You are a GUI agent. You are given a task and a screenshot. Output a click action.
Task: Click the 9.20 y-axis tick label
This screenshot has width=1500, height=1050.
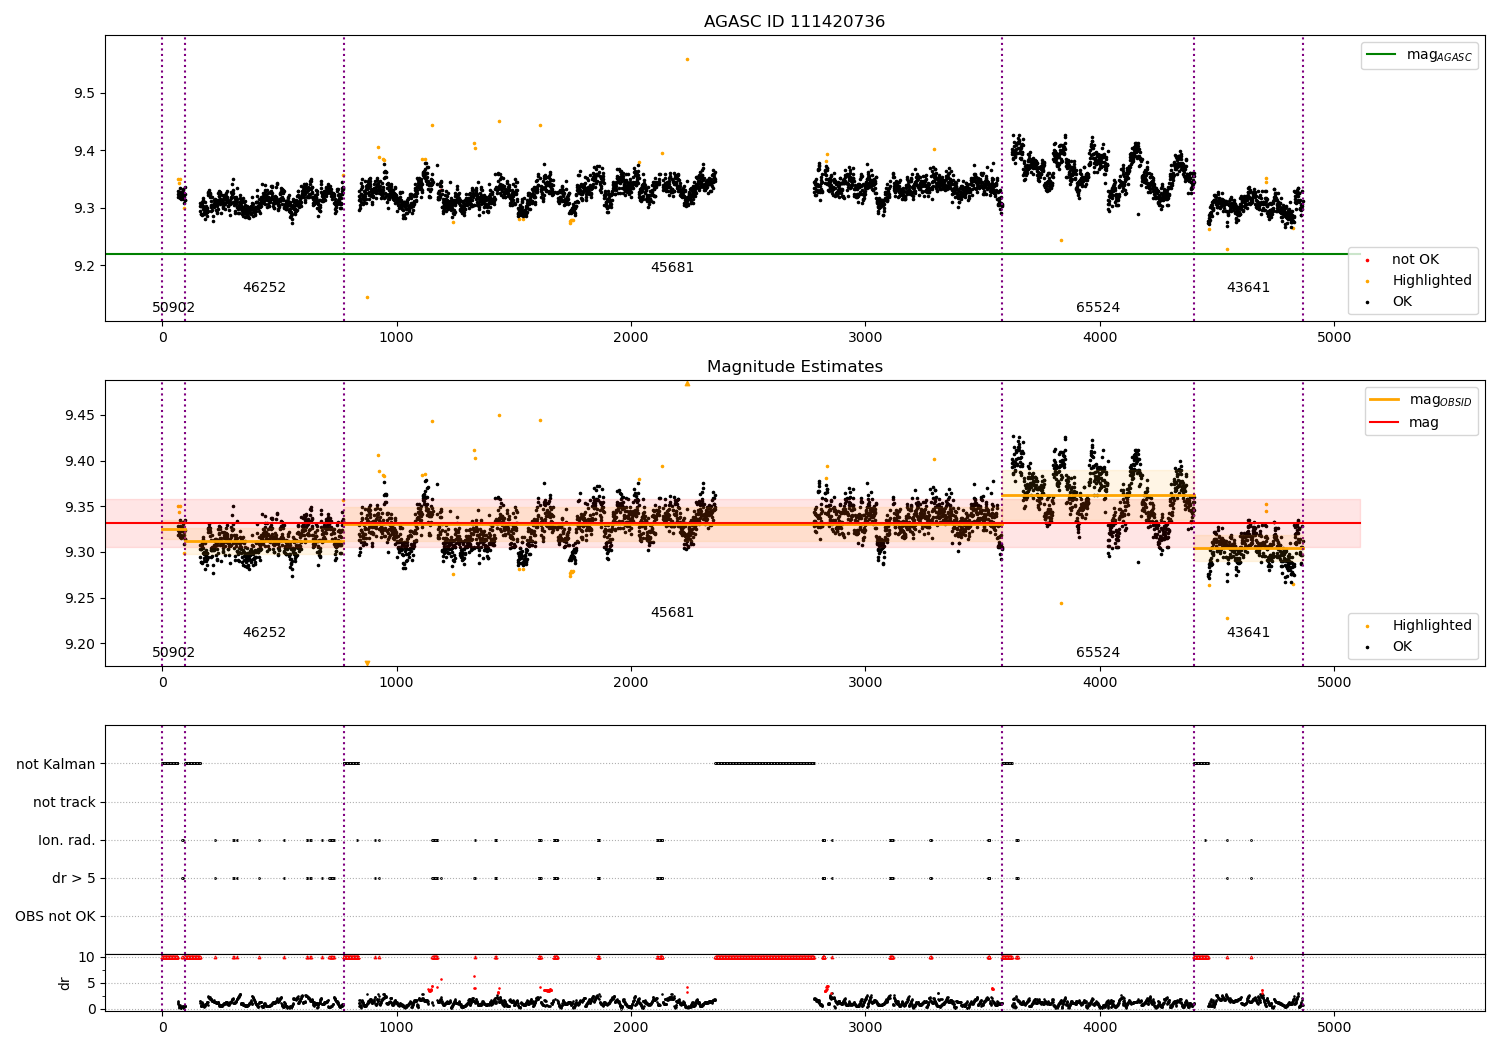pyautogui.click(x=81, y=645)
